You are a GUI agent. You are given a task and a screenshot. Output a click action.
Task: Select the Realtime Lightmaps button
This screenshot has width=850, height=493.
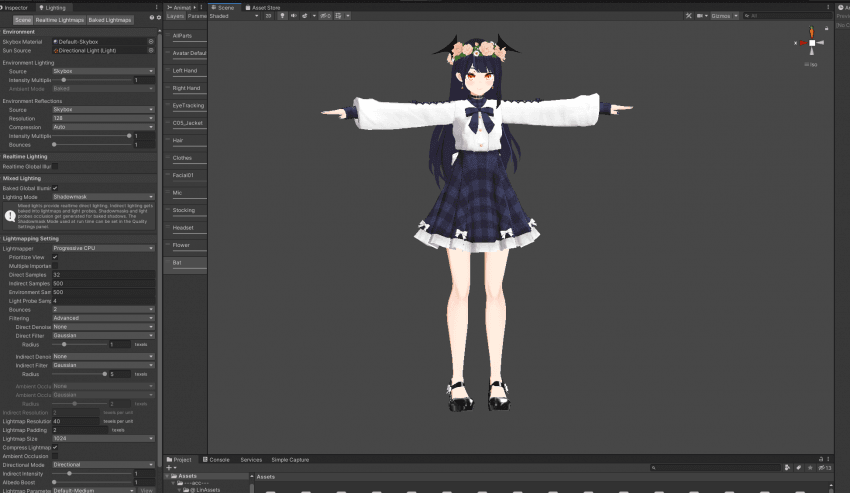[x=59, y=19]
